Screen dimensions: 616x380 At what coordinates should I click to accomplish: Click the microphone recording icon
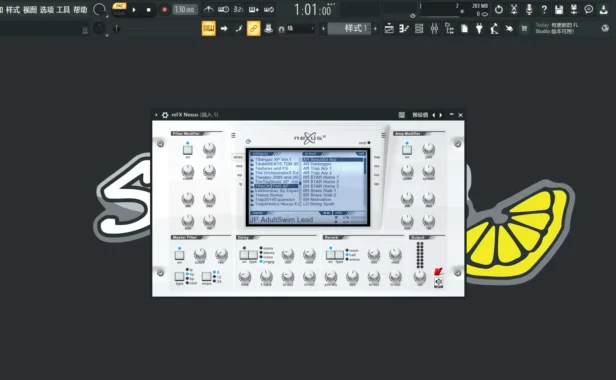click(529, 9)
